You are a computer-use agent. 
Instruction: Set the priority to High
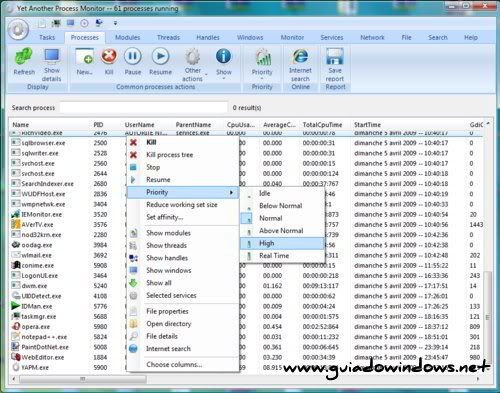(282, 243)
